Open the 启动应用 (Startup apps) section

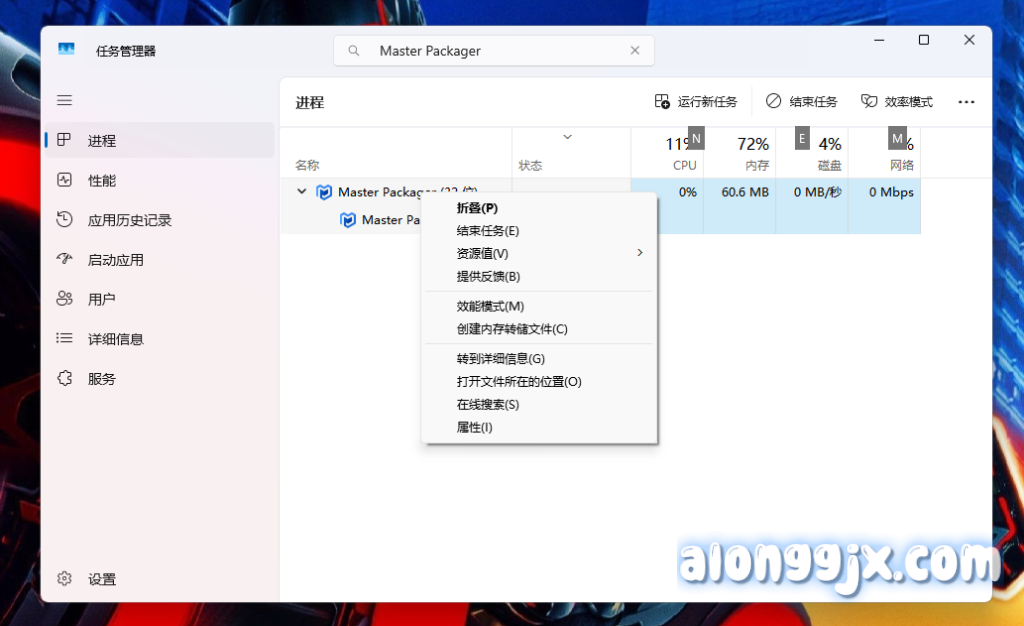point(112,259)
